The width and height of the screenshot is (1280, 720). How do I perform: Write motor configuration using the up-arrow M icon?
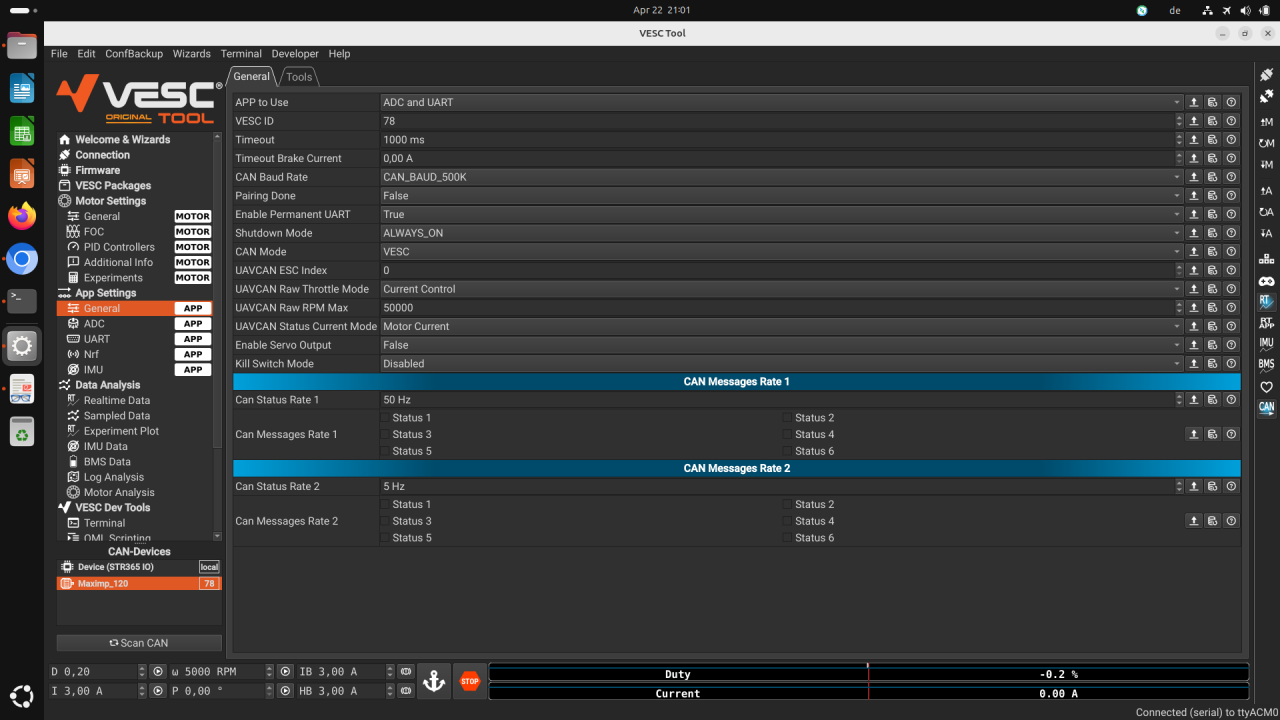1266,120
